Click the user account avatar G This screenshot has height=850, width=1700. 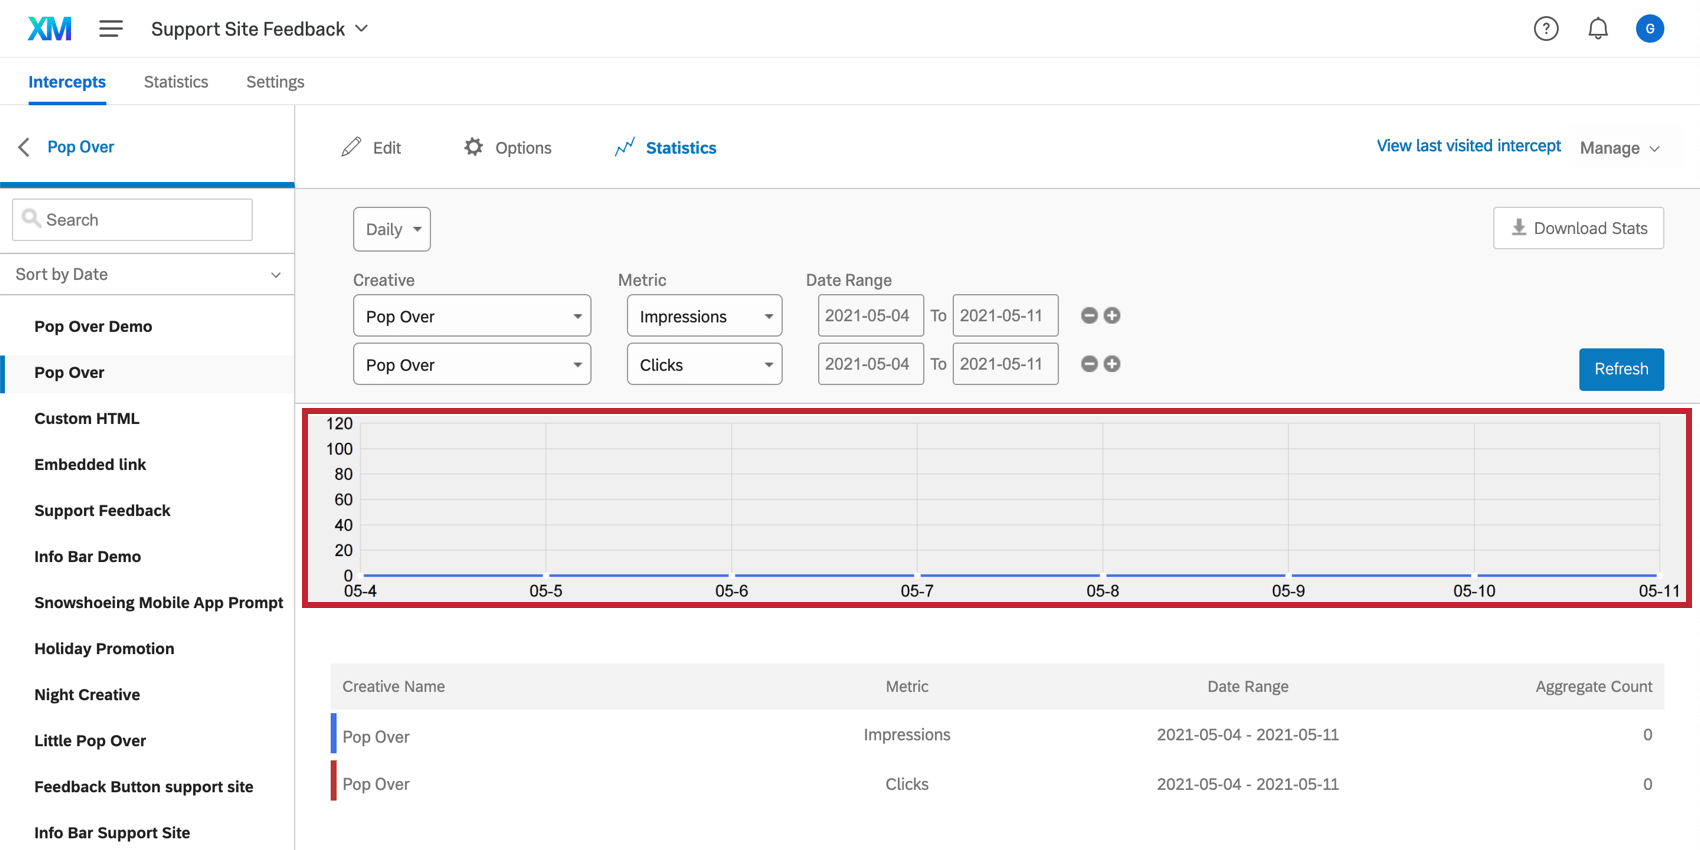click(1650, 29)
